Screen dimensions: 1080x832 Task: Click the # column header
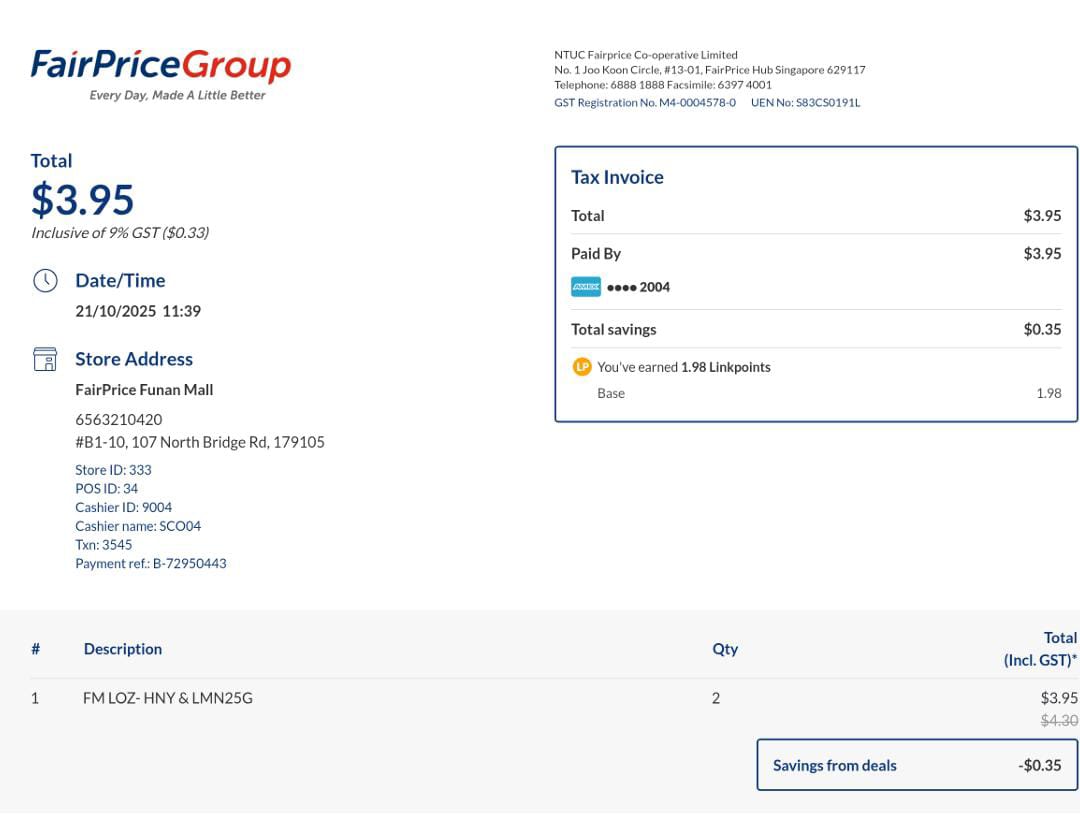[x=36, y=649]
